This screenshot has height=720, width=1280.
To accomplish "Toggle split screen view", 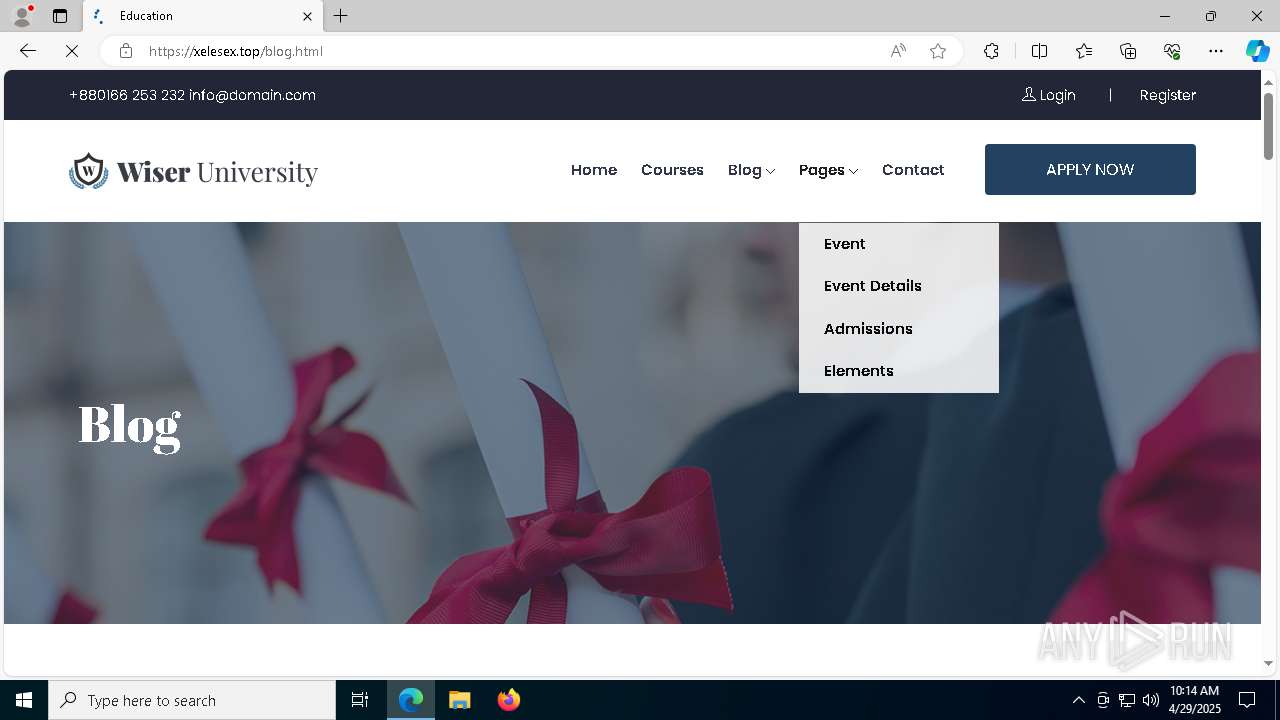I will [x=1039, y=51].
